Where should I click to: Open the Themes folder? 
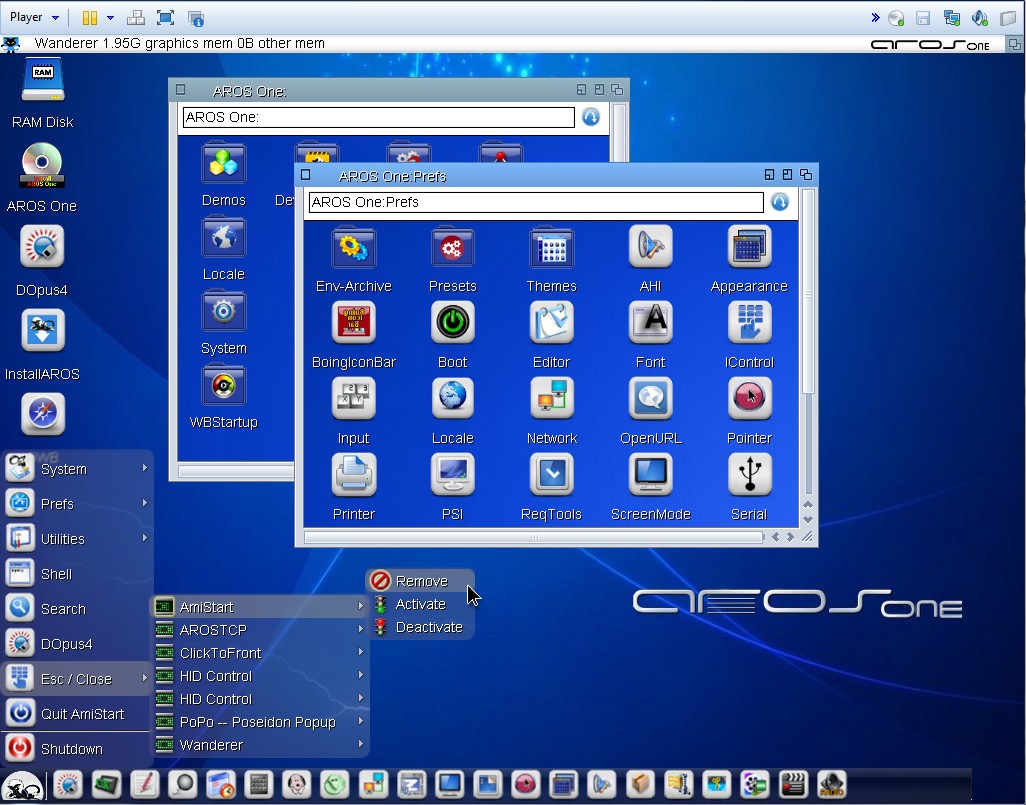coord(551,248)
